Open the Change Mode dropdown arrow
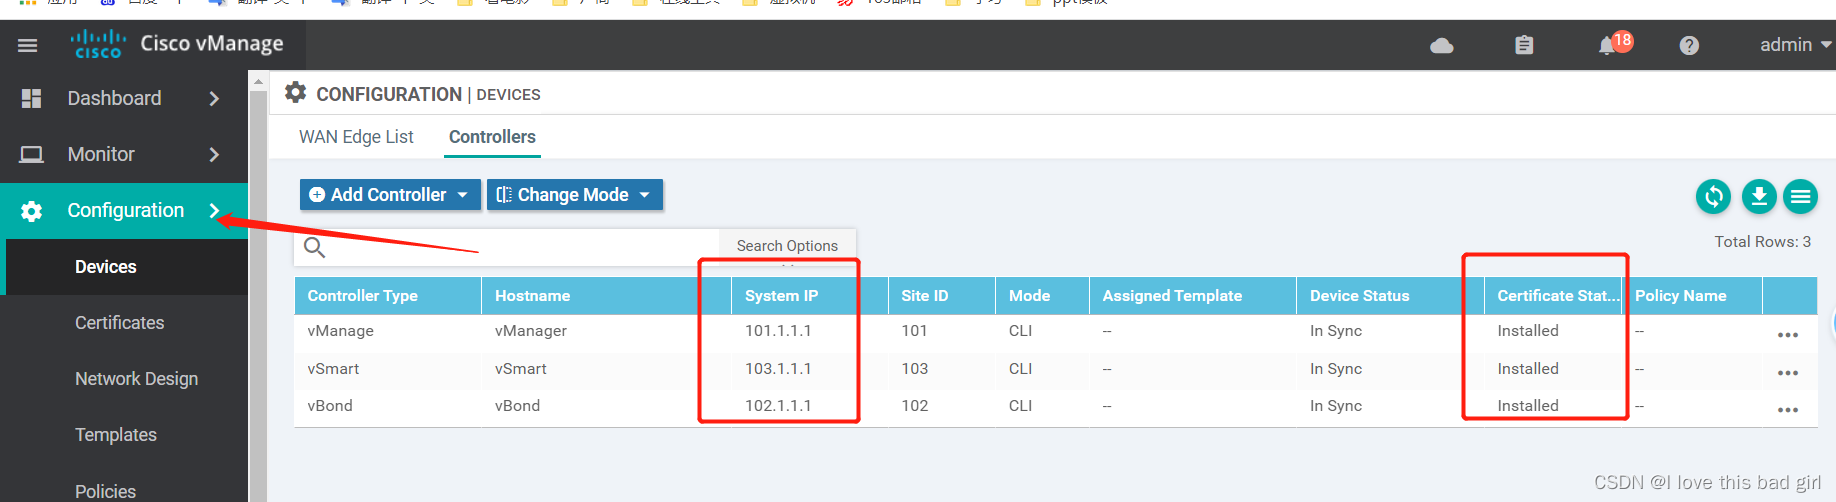Viewport: 1836px width, 502px height. pyautogui.click(x=645, y=195)
